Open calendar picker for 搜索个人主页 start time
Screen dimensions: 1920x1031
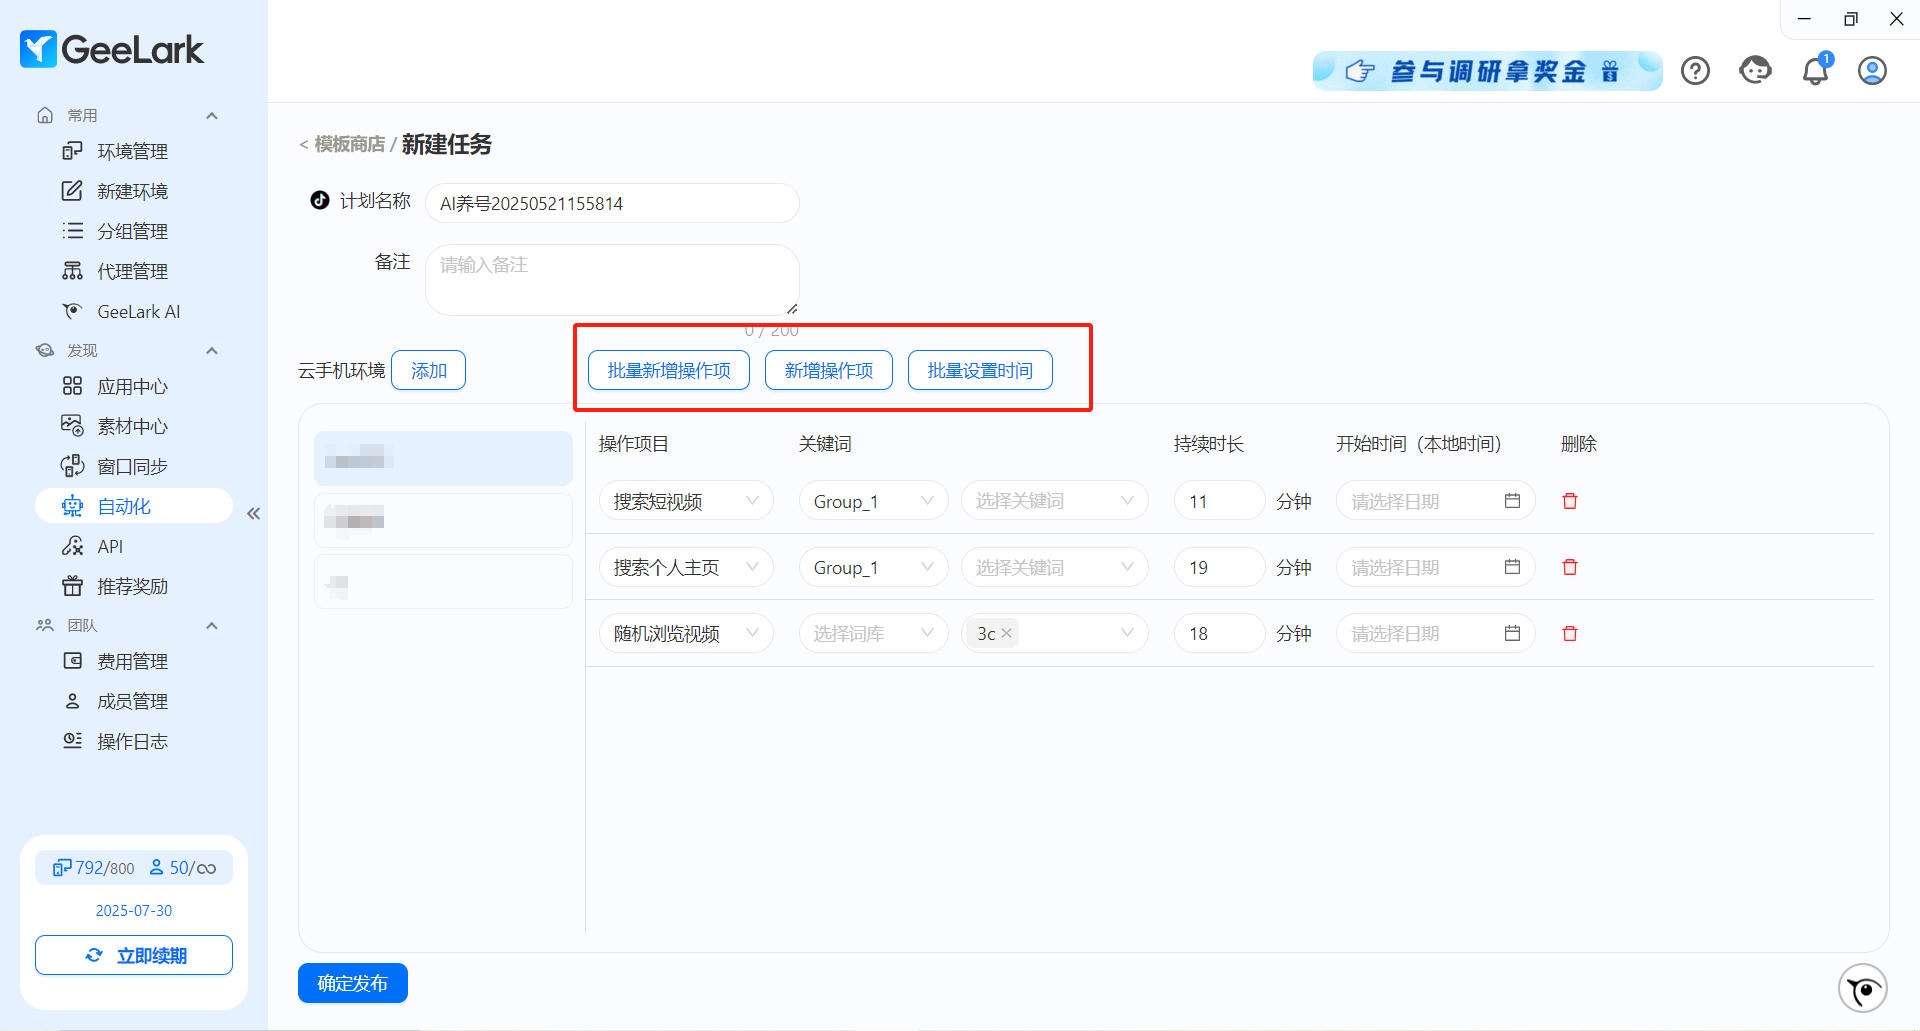tap(1512, 567)
